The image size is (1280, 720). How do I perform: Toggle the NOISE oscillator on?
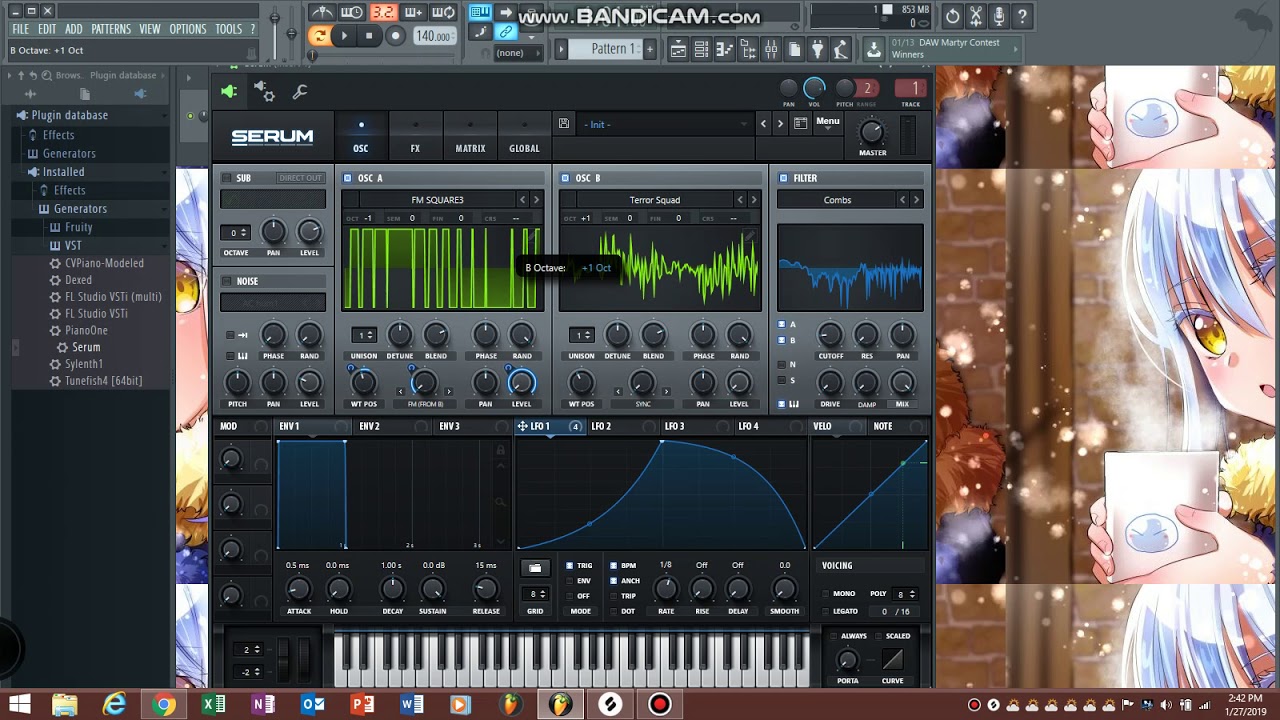tap(227, 282)
